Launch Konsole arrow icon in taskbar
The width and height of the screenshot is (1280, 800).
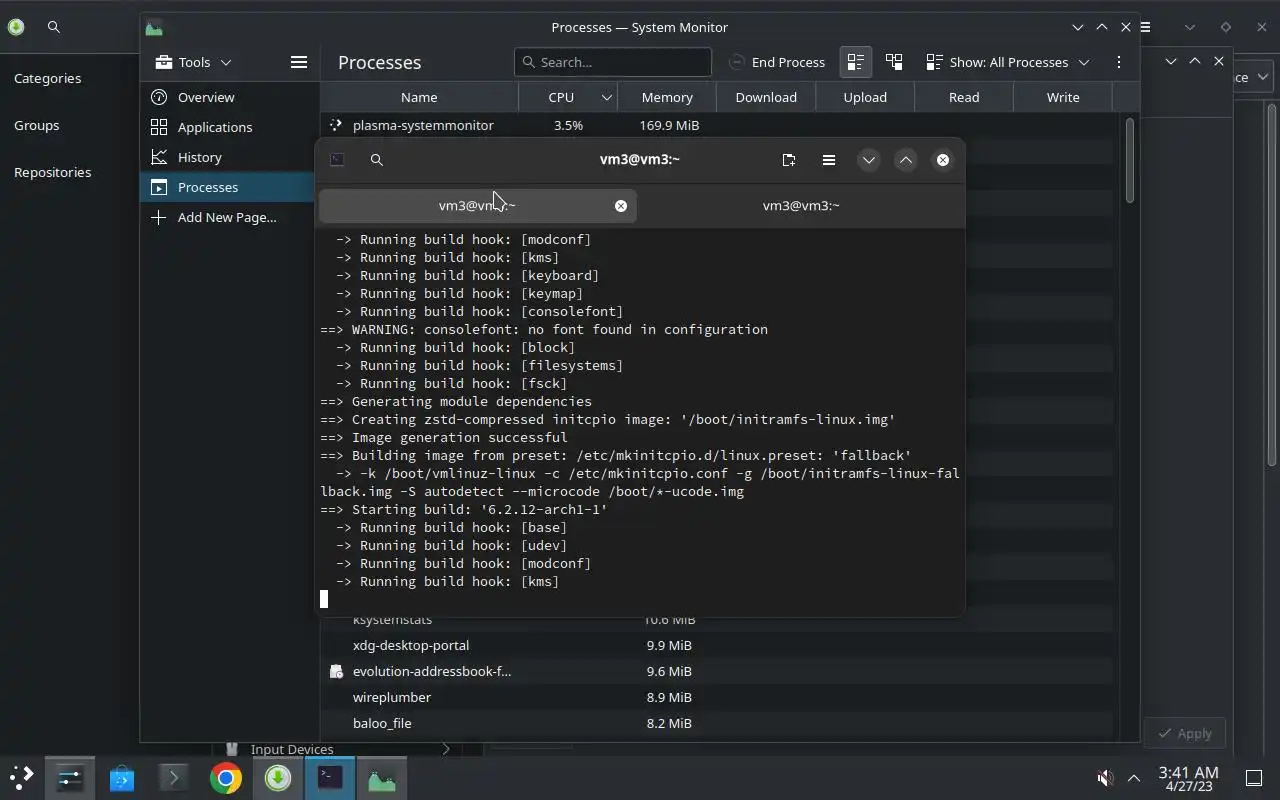[x=173, y=777]
